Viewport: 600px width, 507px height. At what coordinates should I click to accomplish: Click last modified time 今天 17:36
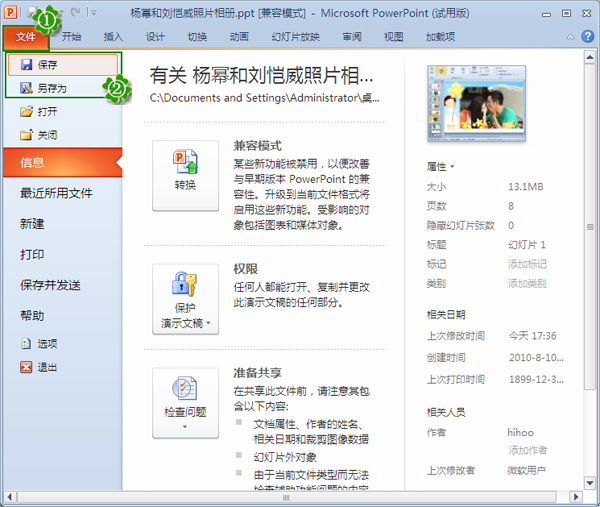(532, 336)
